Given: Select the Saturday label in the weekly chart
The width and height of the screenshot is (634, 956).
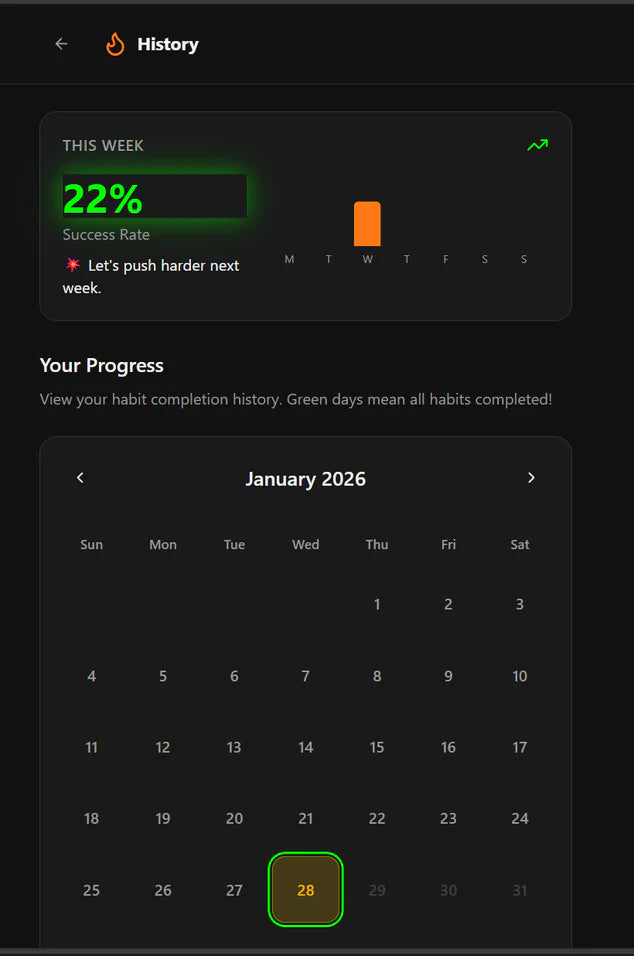Looking at the screenshot, I should click(x=485, y=258).
